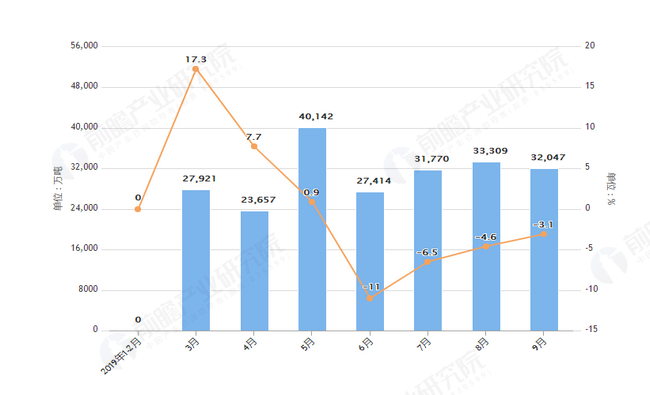Screen dimensions: 650x395
Task: Select the August bar labeled 33,309
Action: (x=486, y=247)
